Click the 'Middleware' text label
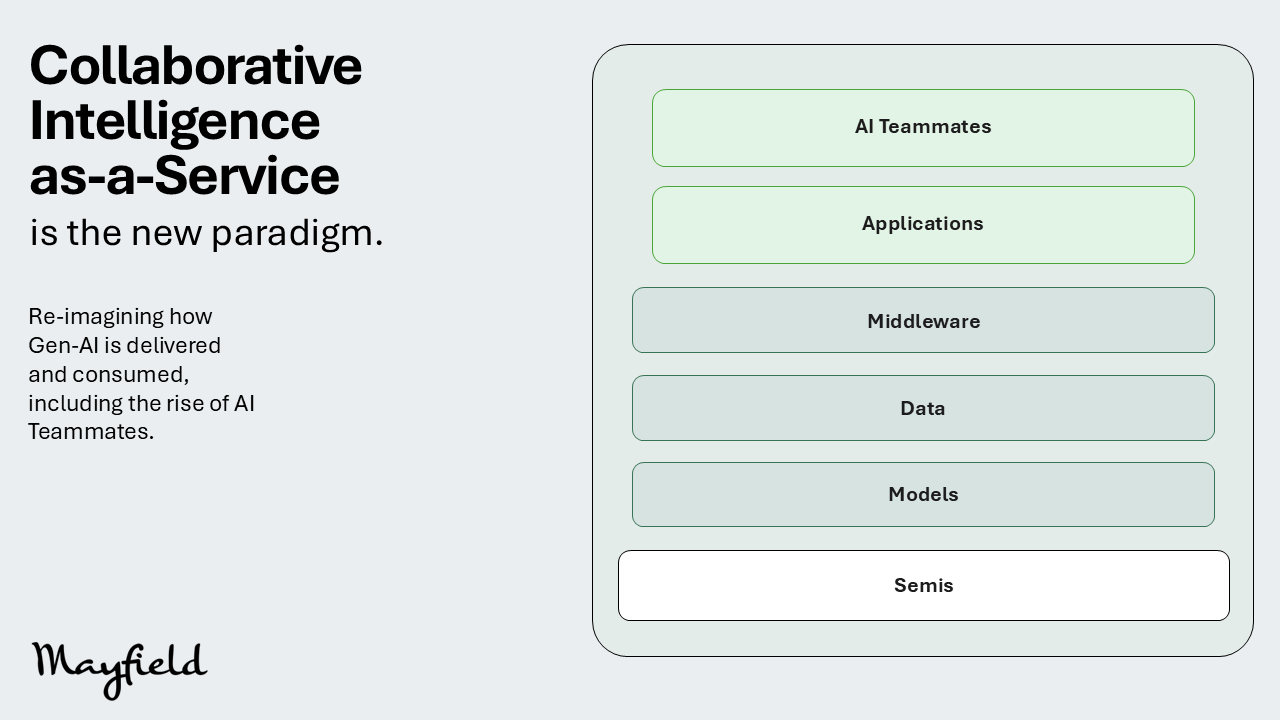This screenshot has height=720, width=1280. pos(924,321)
